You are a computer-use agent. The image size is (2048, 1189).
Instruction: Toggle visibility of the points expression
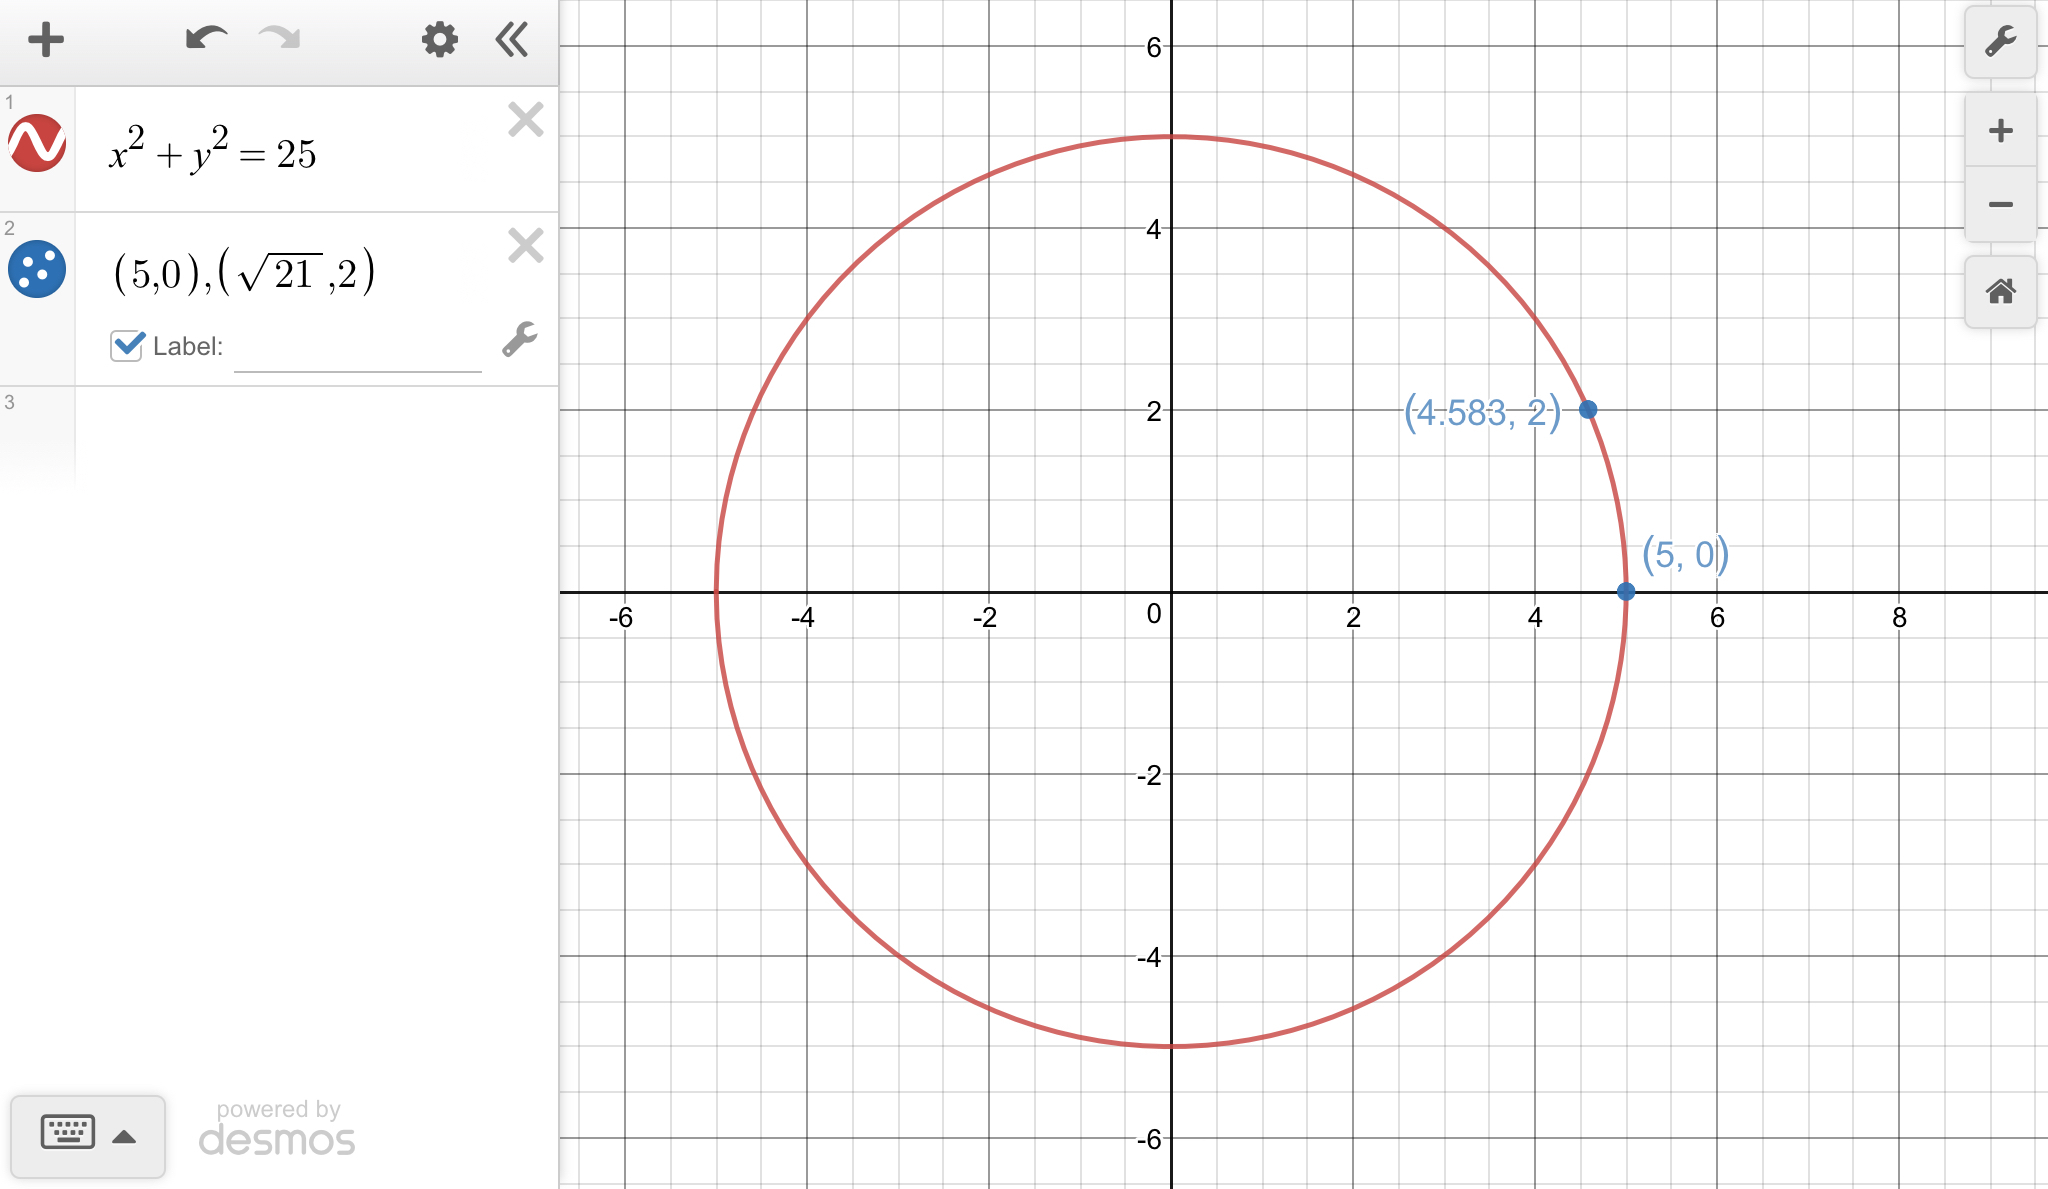[37, 269]
